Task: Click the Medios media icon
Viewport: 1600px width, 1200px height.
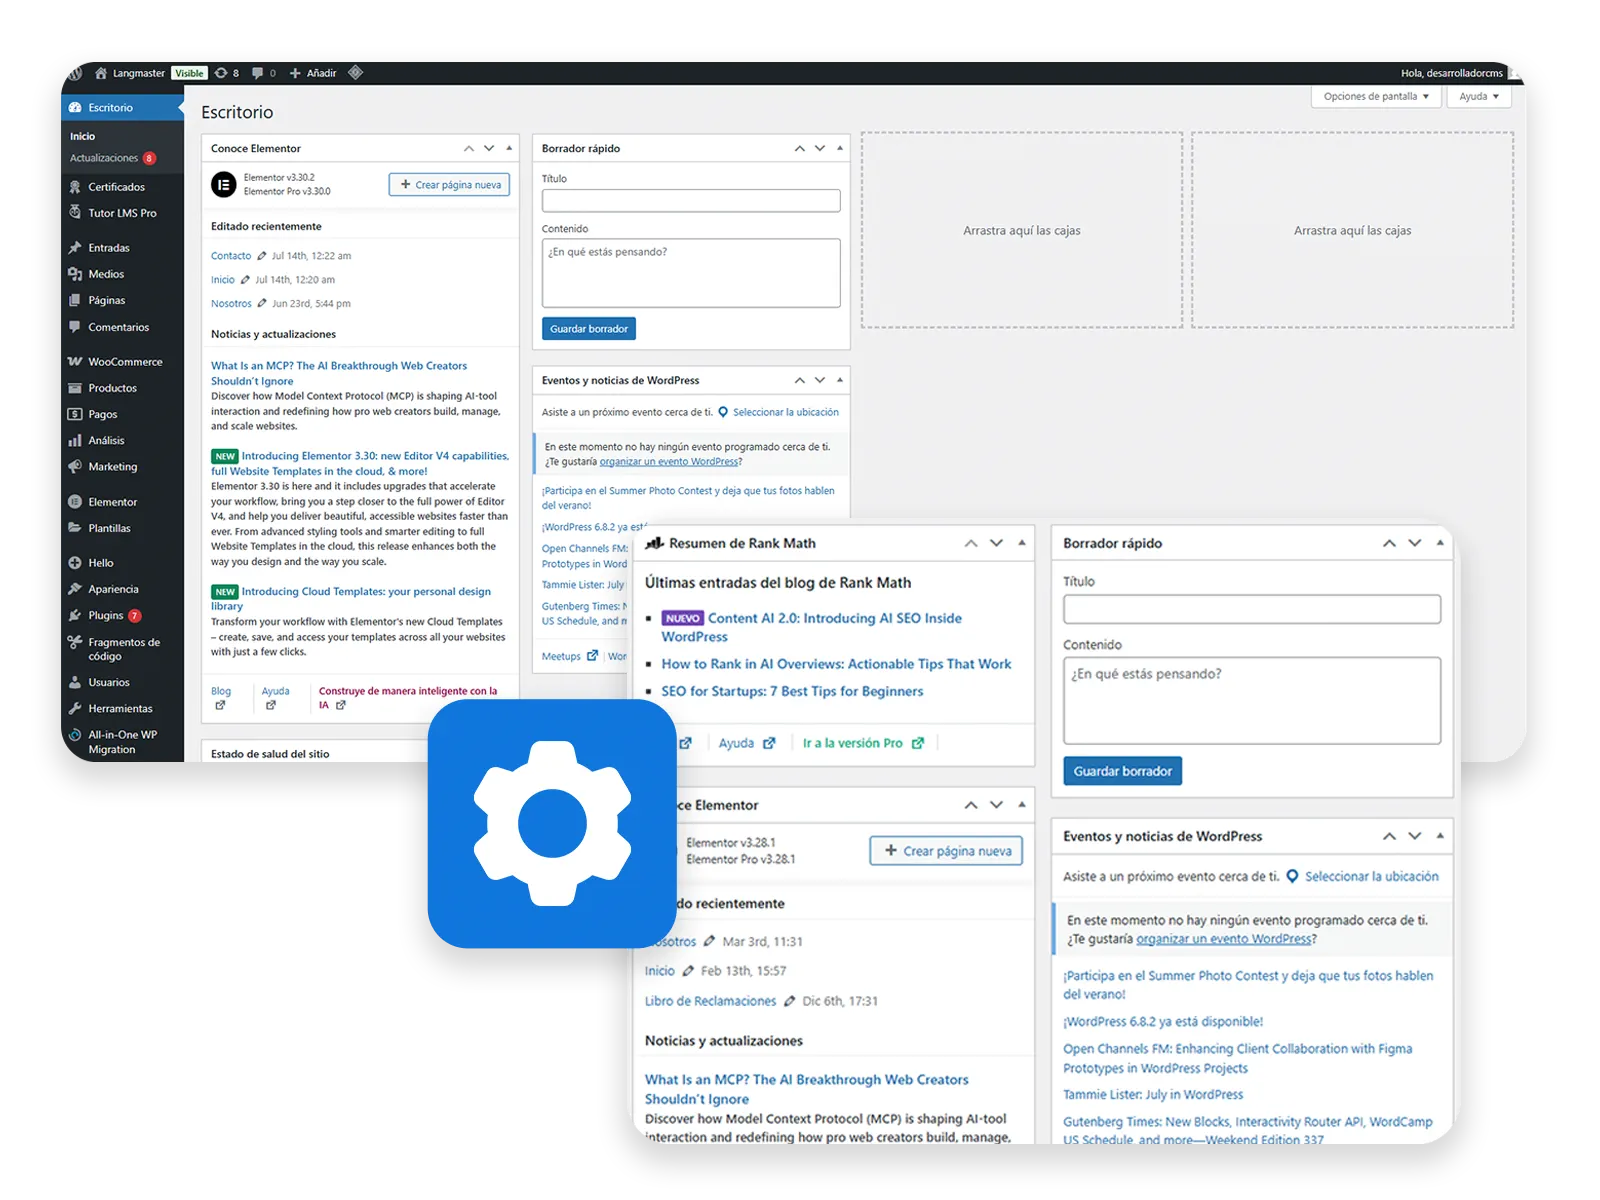Action: pyautogui.click(x=75, y=274)
